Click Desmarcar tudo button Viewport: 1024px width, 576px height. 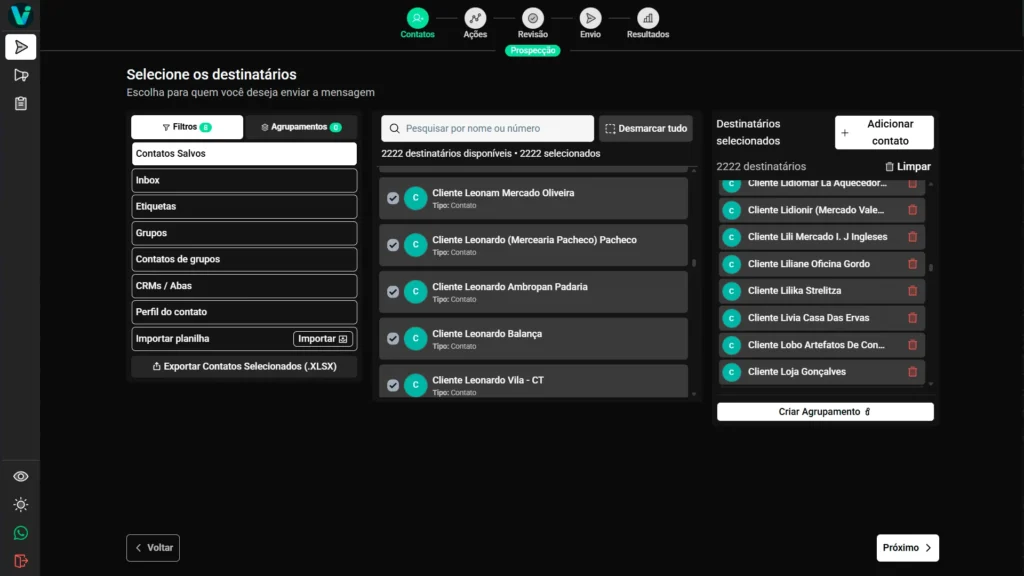[645, 128]
